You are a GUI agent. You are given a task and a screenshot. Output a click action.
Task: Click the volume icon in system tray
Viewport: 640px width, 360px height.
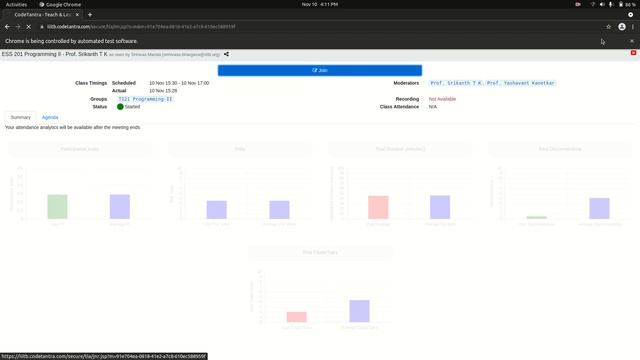coord(602,4)
